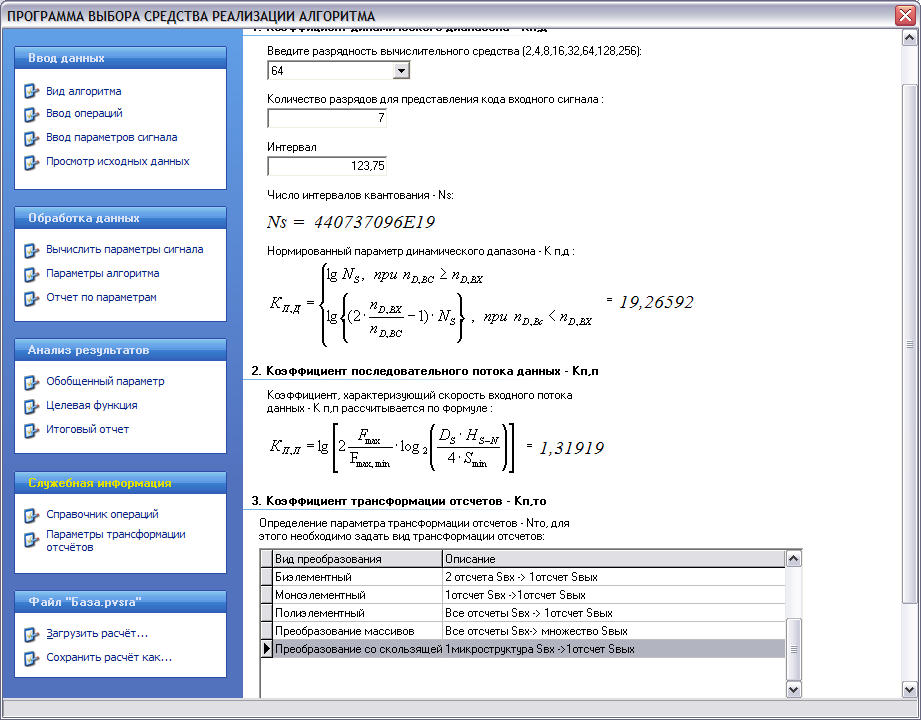
Task: Select the Полиэлементный table row
Action: tap(522, 613)
